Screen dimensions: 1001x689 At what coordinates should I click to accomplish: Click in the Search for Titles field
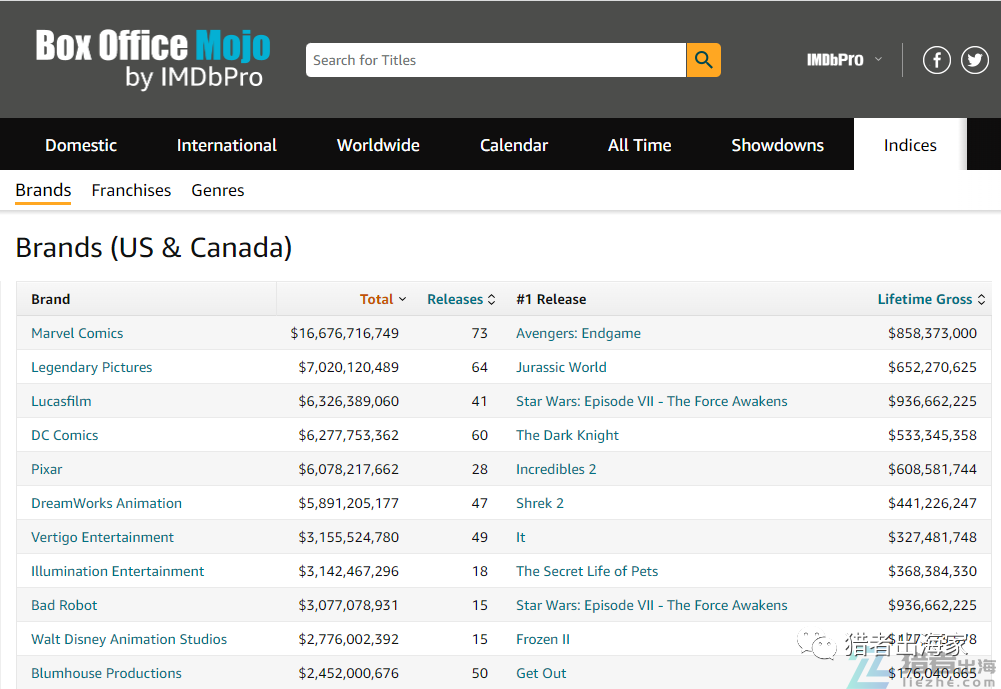[495, 60]
